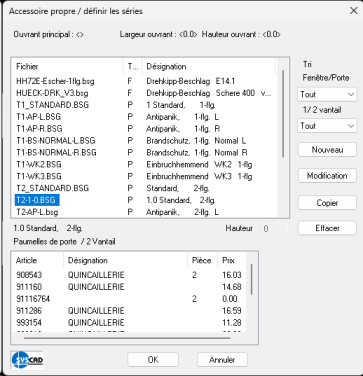Click price 11.28
Viewport: 363px width, 376px height.
coord(232,323)
